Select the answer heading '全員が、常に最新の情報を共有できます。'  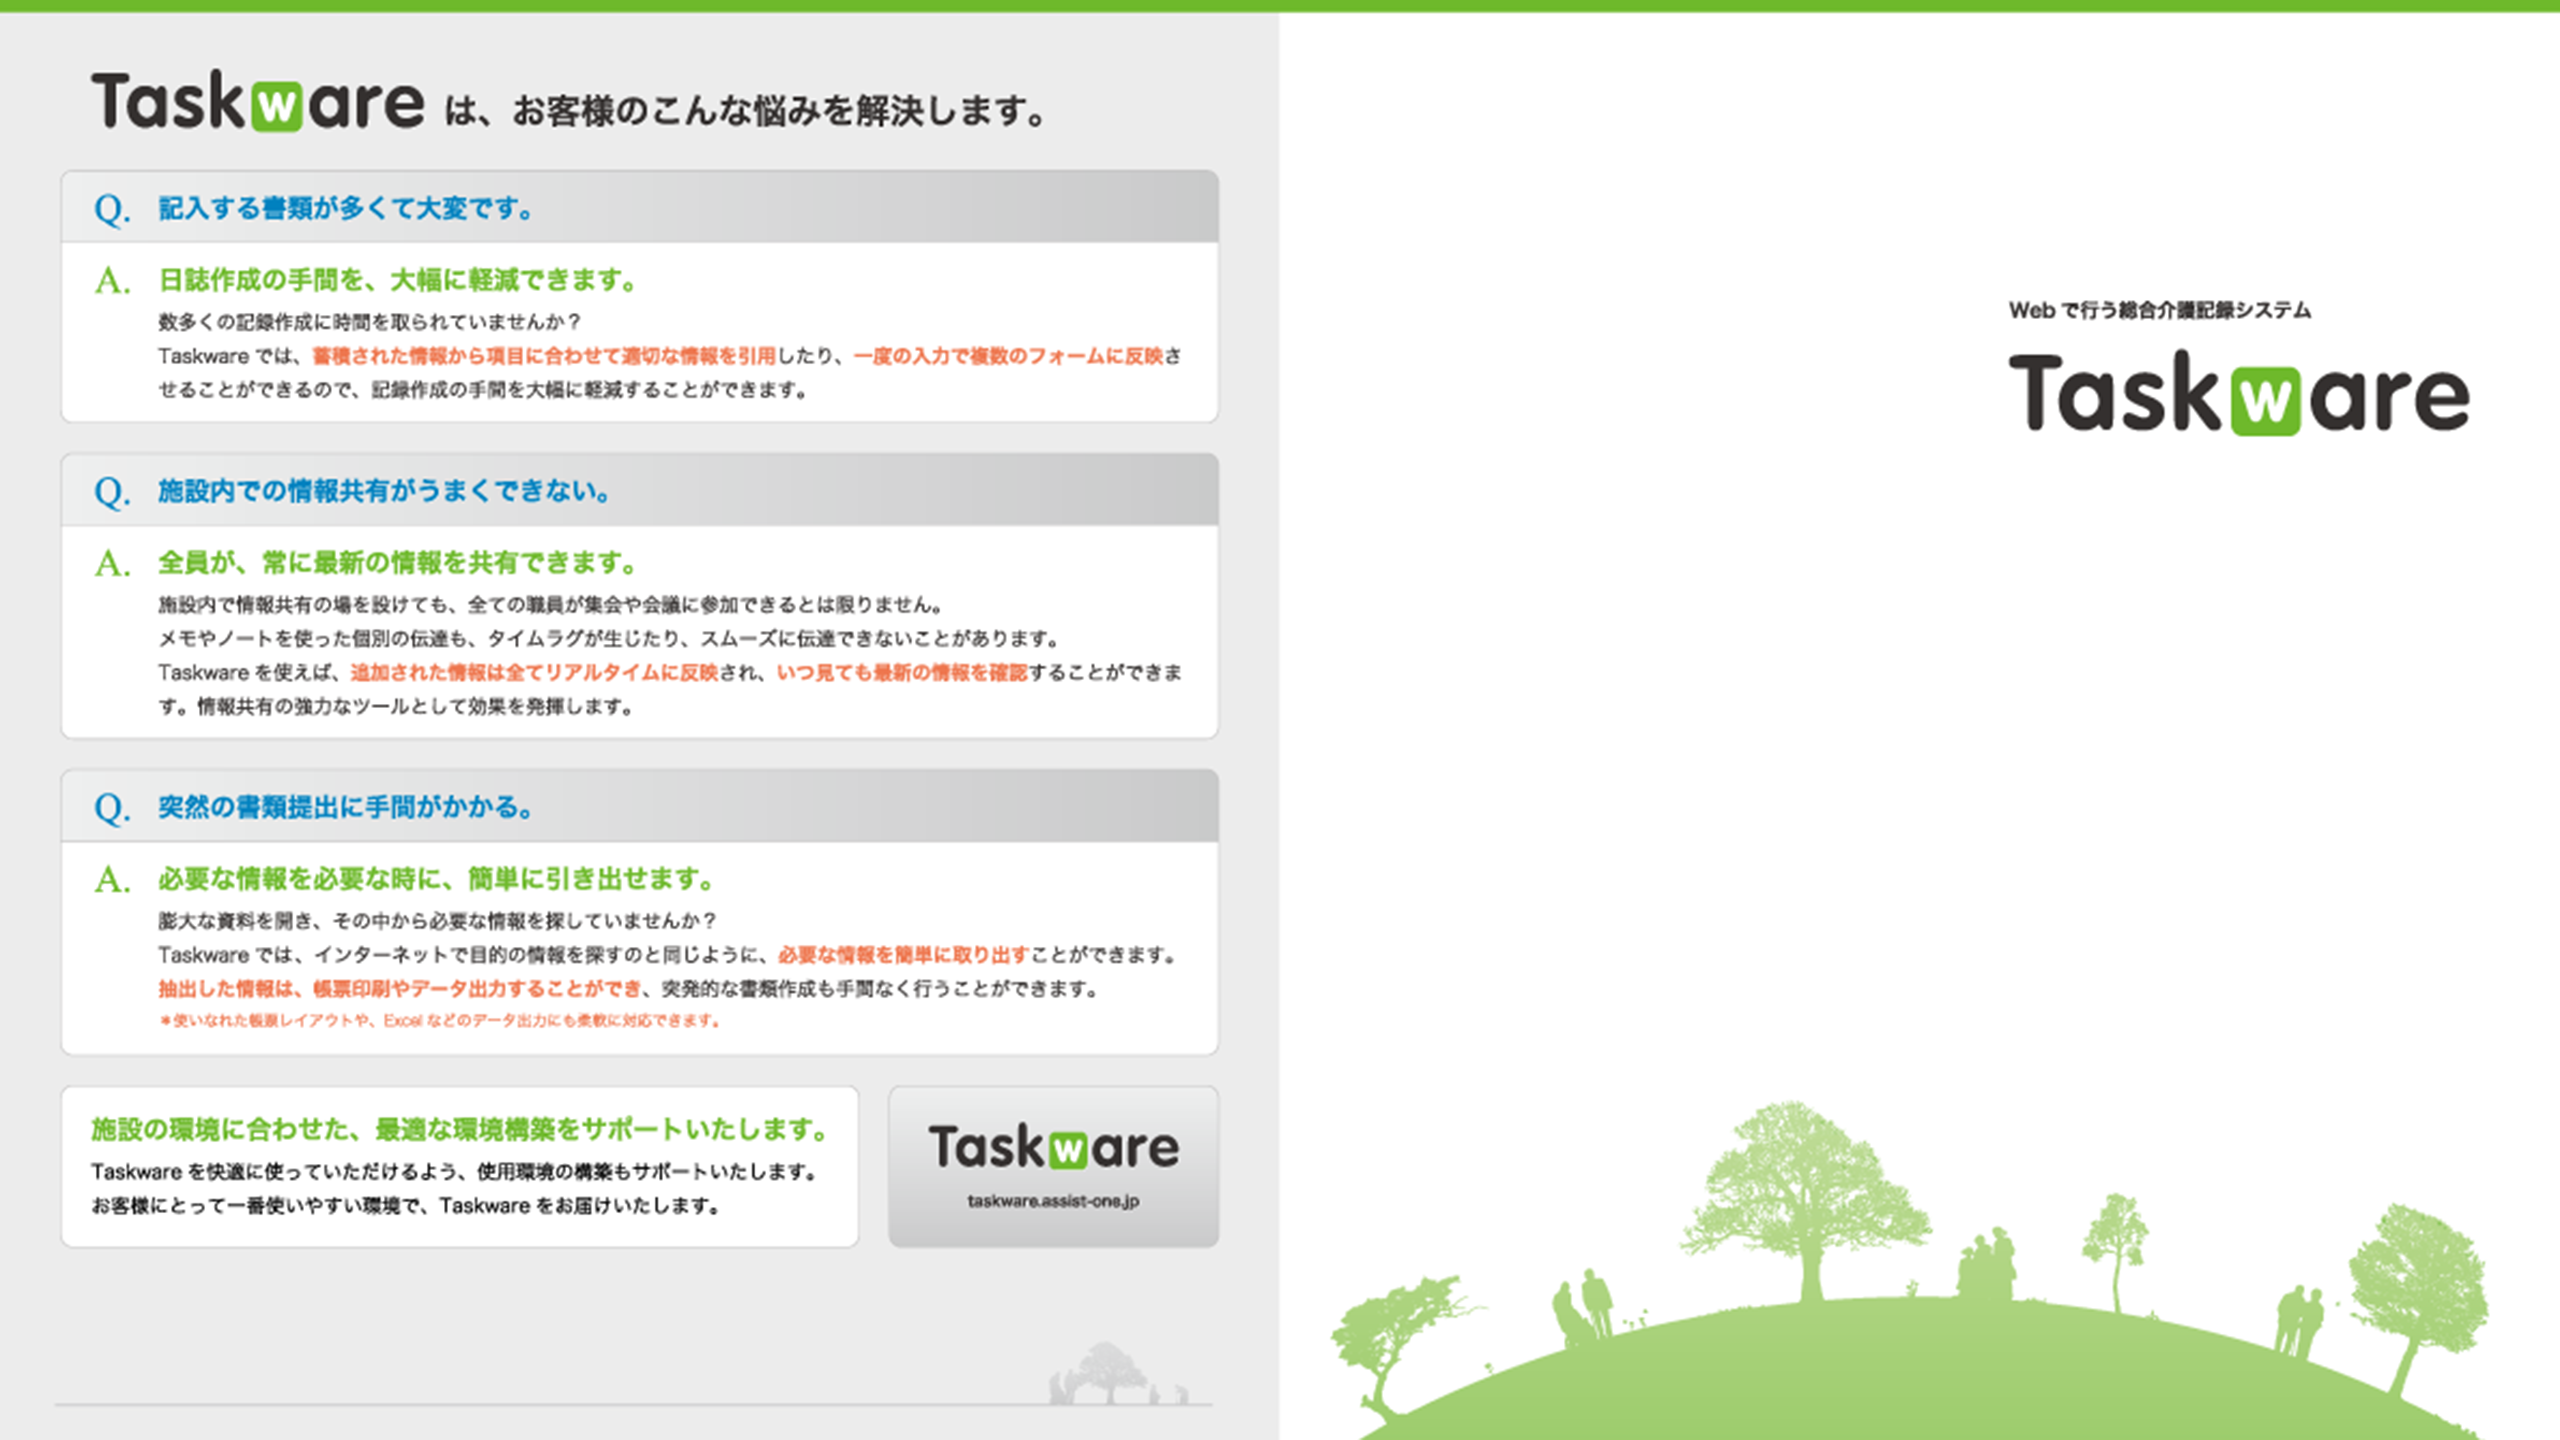pyautogui.click(x=398, y=563)
